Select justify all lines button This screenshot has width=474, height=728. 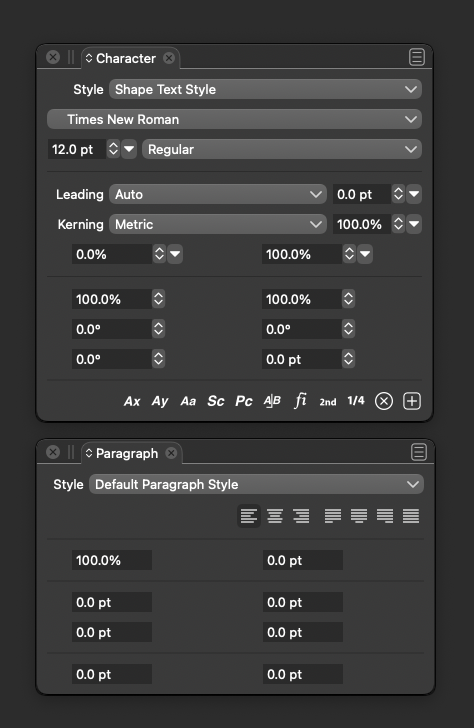[411, 516]
